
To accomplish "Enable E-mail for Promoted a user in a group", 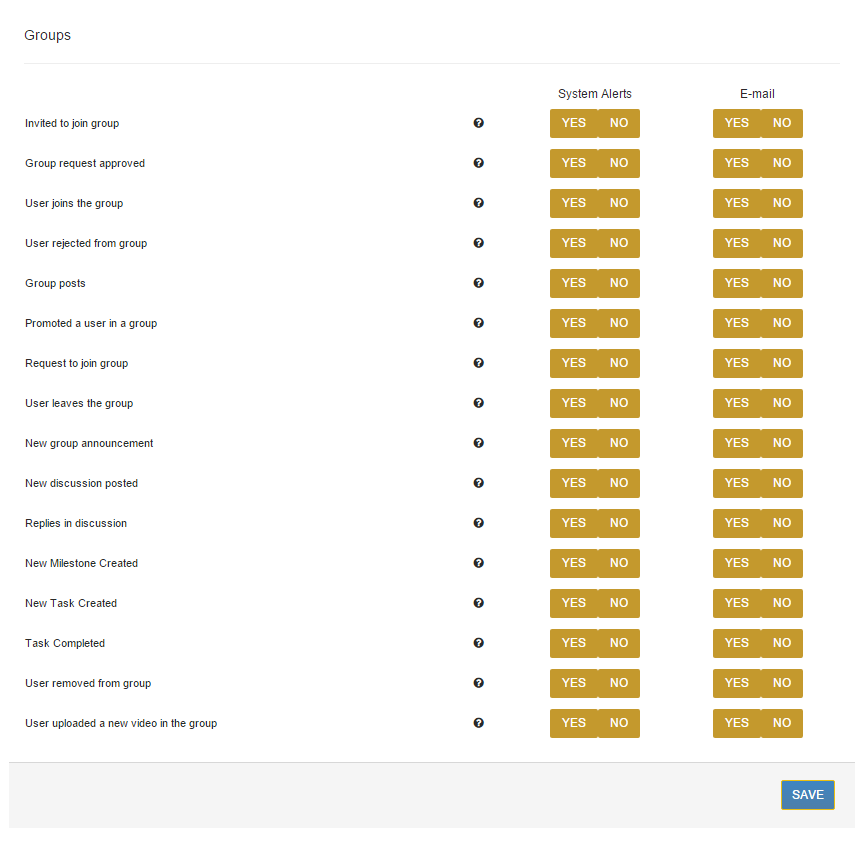I will click(x=737, y=323).
